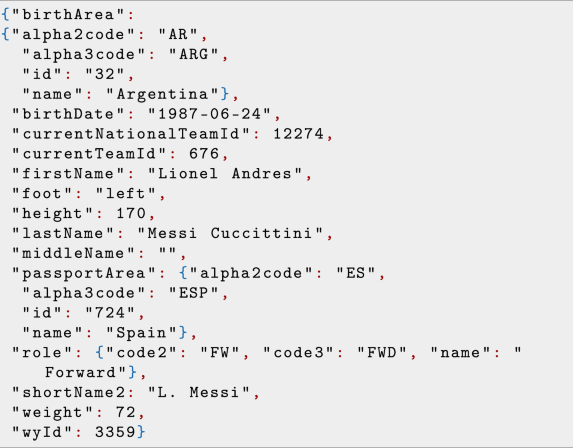Click the empty middleName value
This screenshot has width=573, height=448.
point(168,253)
